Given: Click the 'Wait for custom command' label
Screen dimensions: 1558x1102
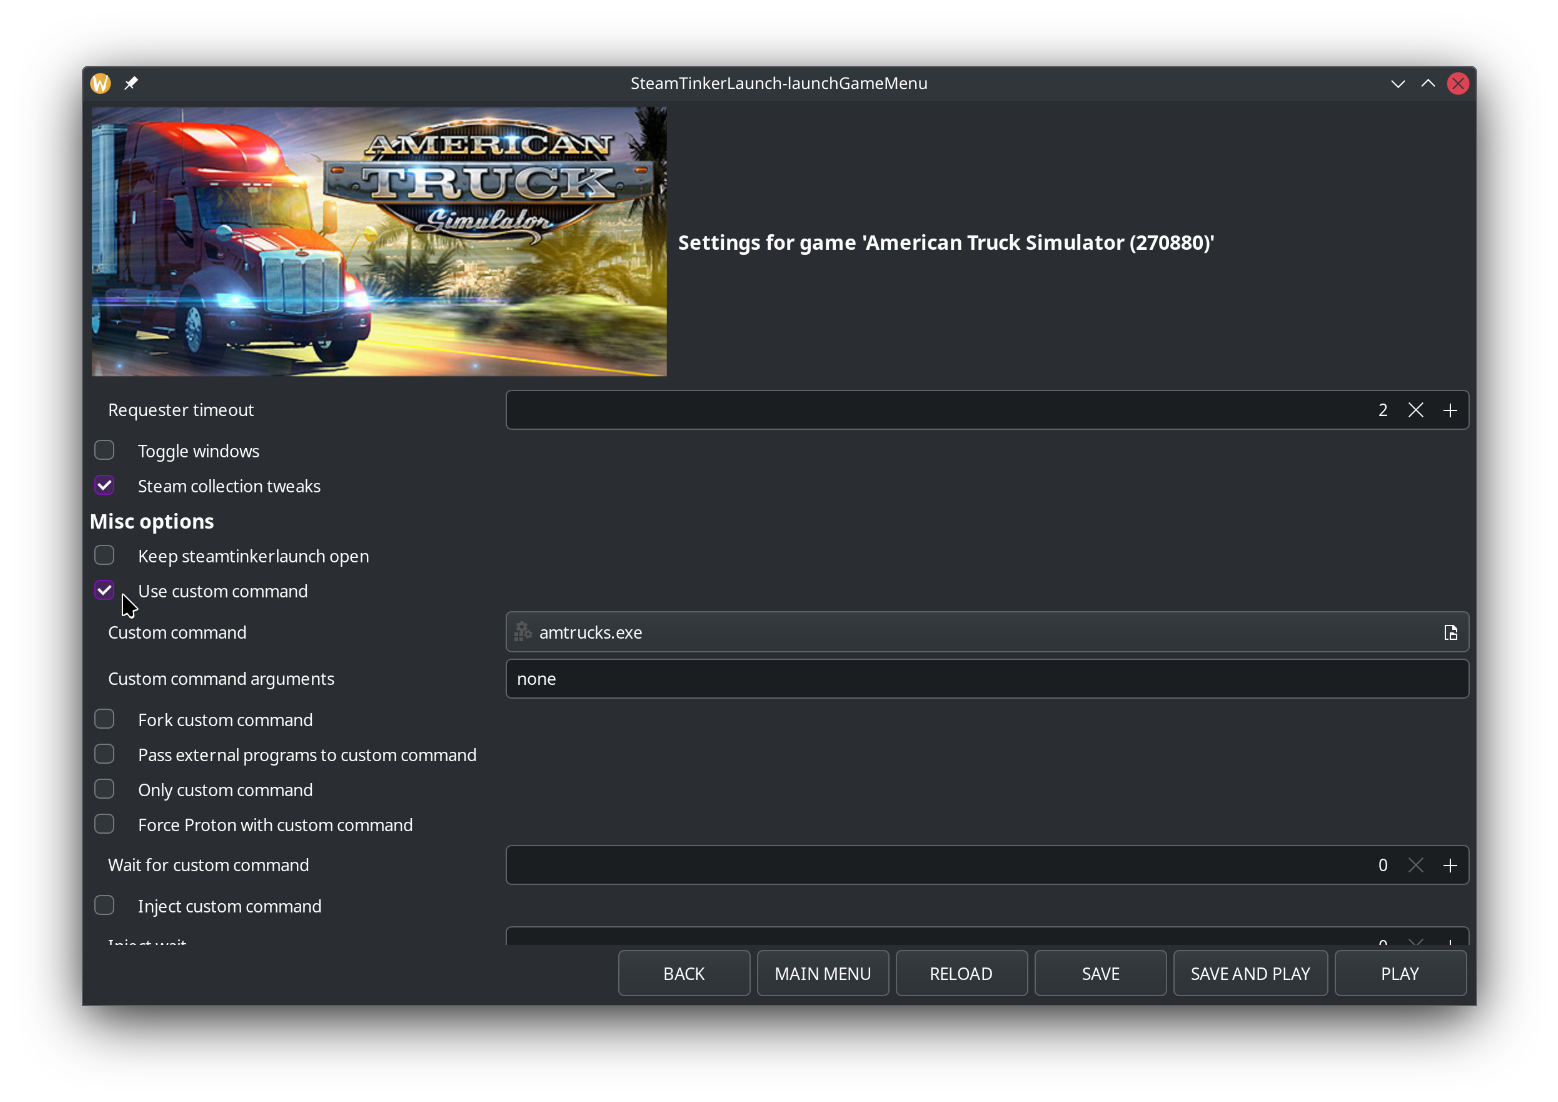Looking at the screenshot, I should click(208, 865).
